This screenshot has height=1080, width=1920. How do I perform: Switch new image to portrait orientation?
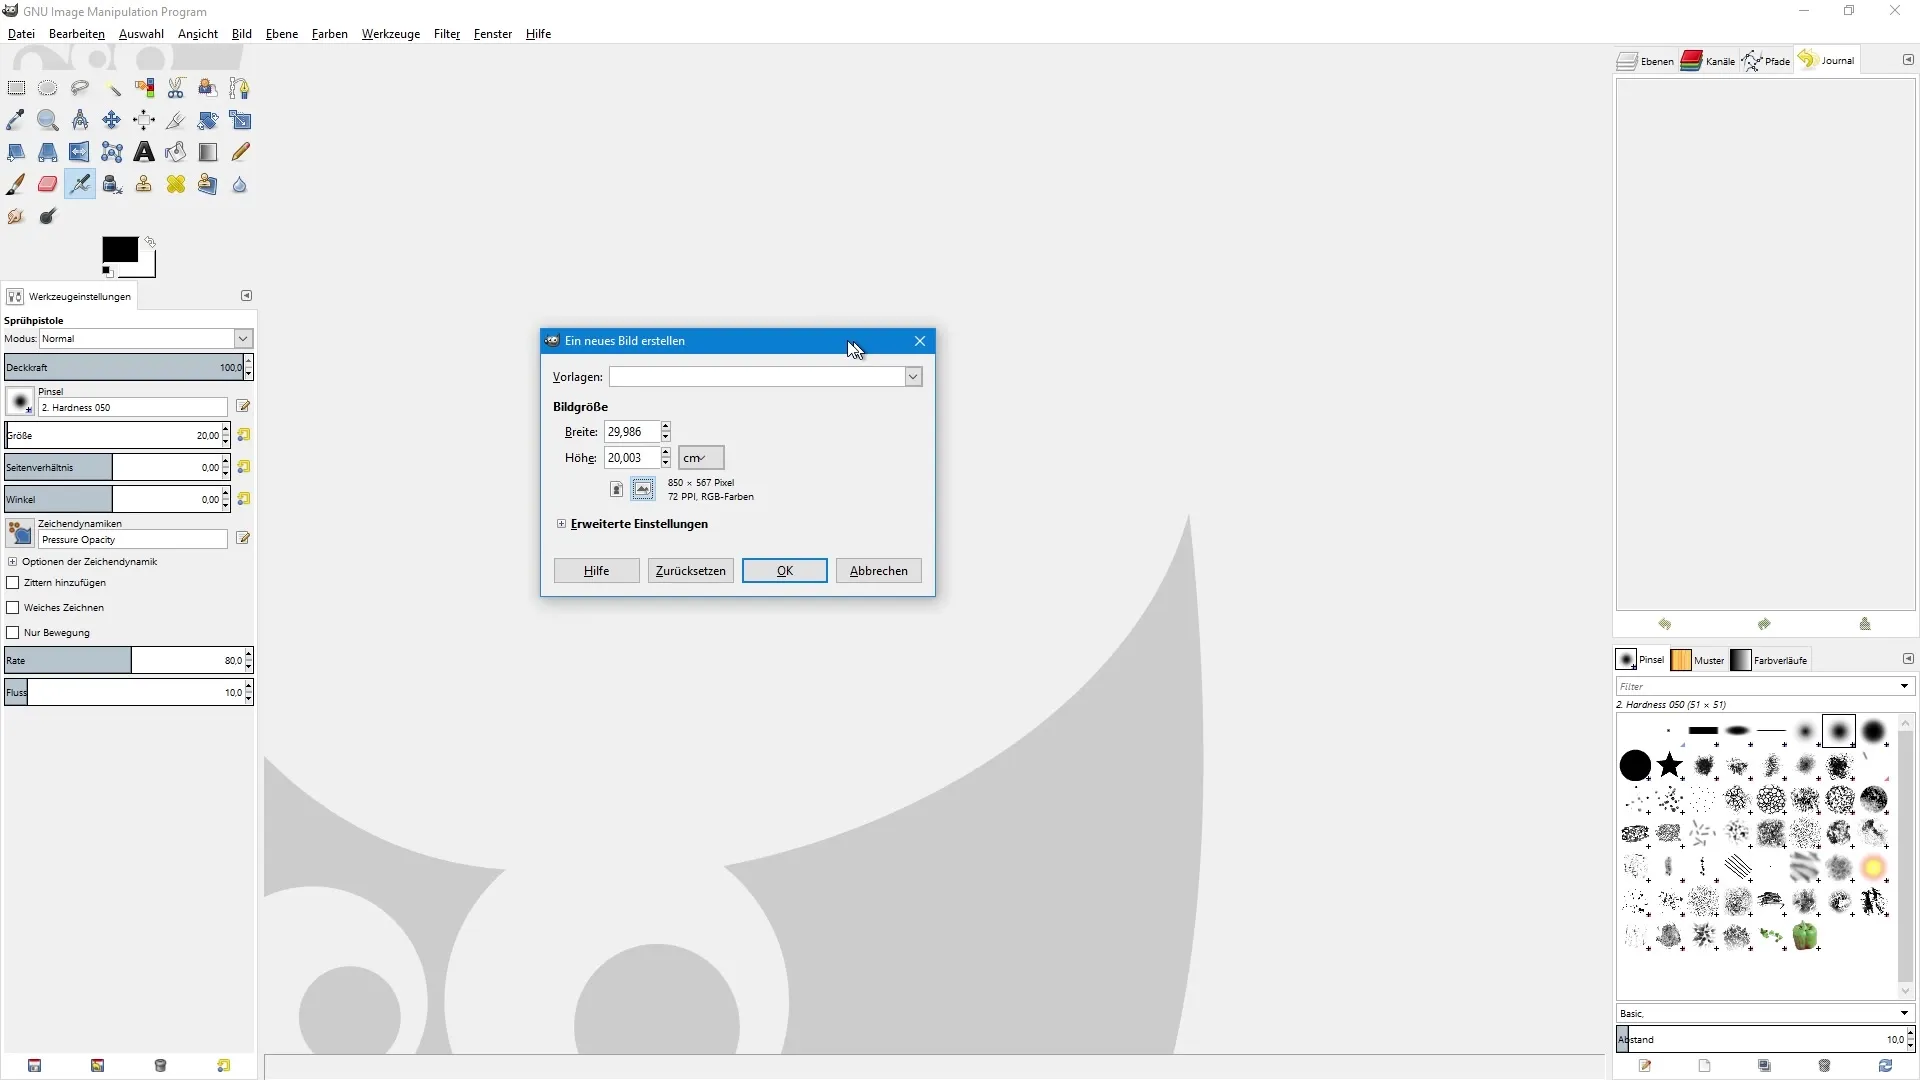point(617,489)
